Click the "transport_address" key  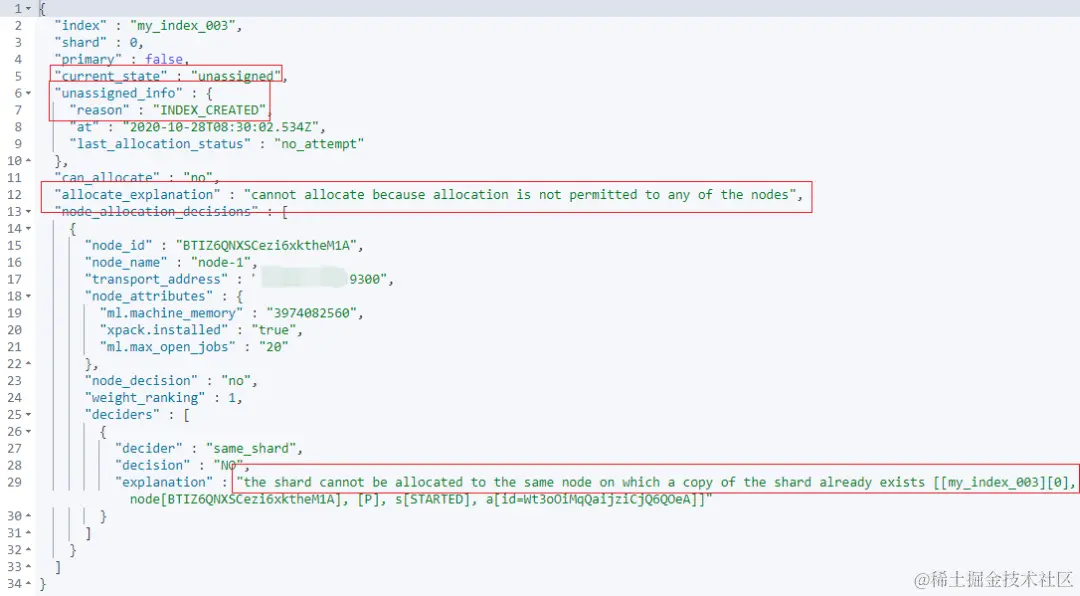156,279
